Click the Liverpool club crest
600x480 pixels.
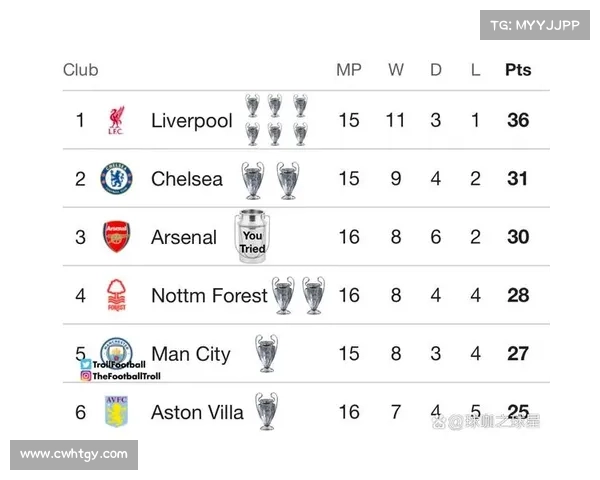[x=116, y=121]
